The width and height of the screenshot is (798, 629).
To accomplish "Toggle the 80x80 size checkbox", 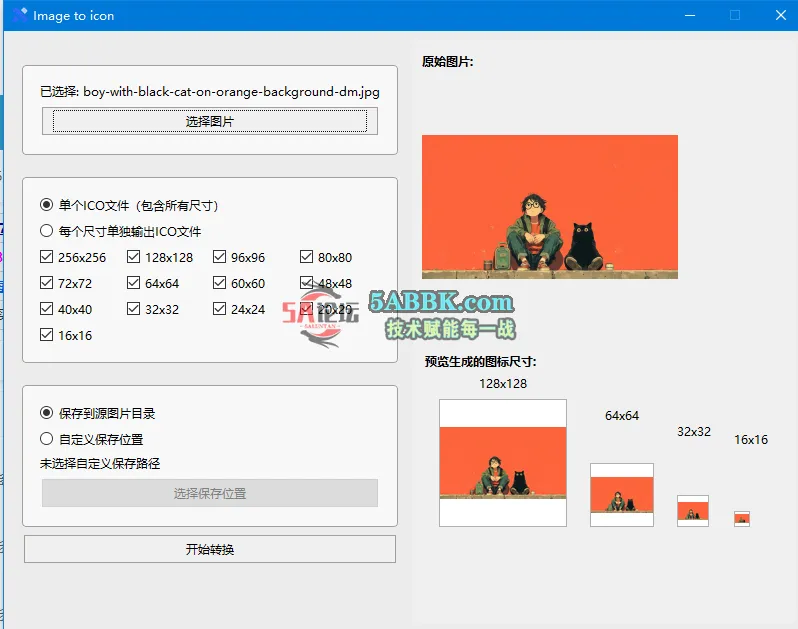I will point(306,256).
